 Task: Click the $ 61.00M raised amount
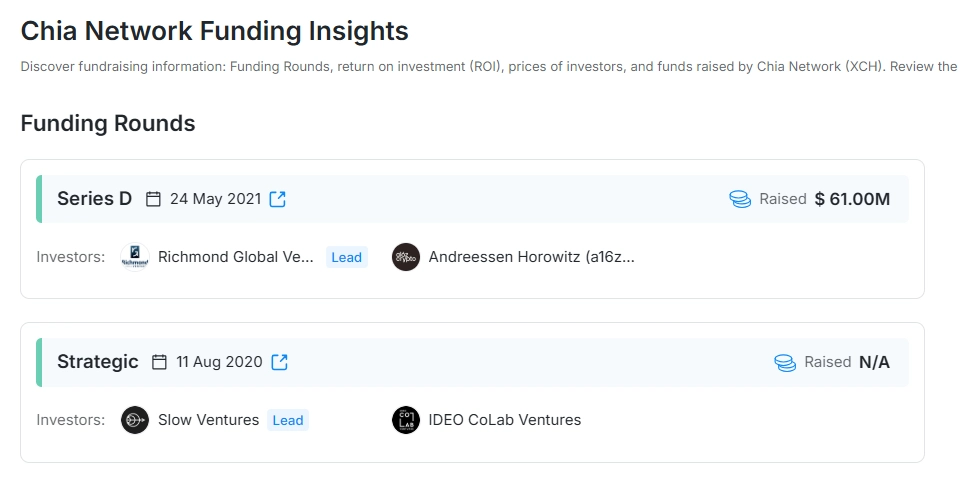852,199
